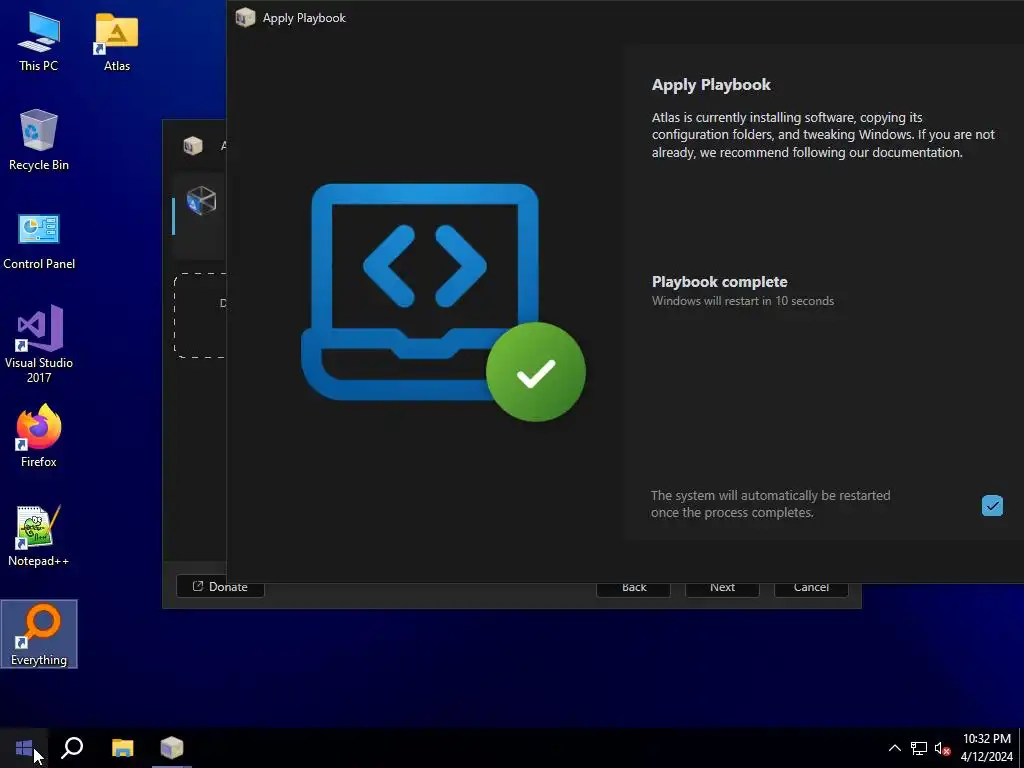
Task: Open the clock and date flyout
Action: pos(986,748)
